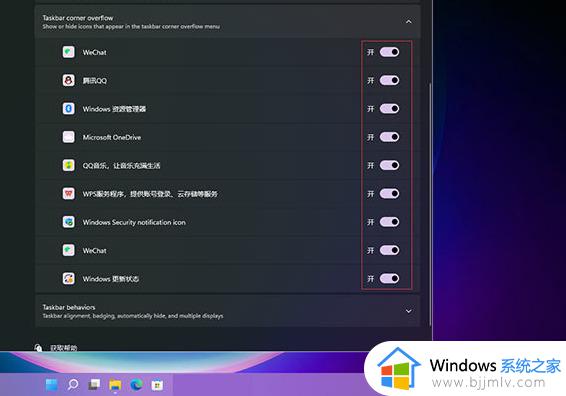Click the Bluetooth icon beside Windows 资源管理器
This screenshot has width=566, height=396.
tap(69, 109)
